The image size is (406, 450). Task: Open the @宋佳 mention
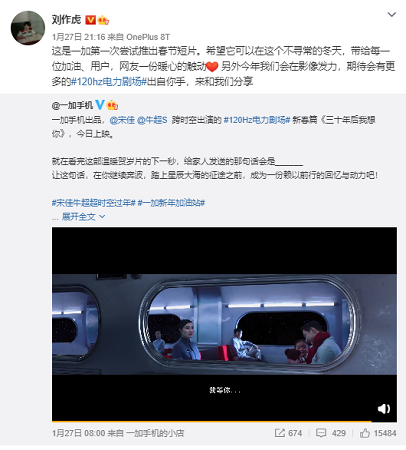(122, 120)
